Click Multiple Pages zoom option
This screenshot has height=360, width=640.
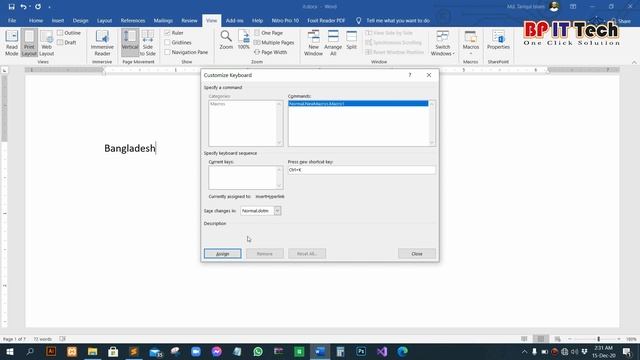pyautogui.click(x=274, y=42)
